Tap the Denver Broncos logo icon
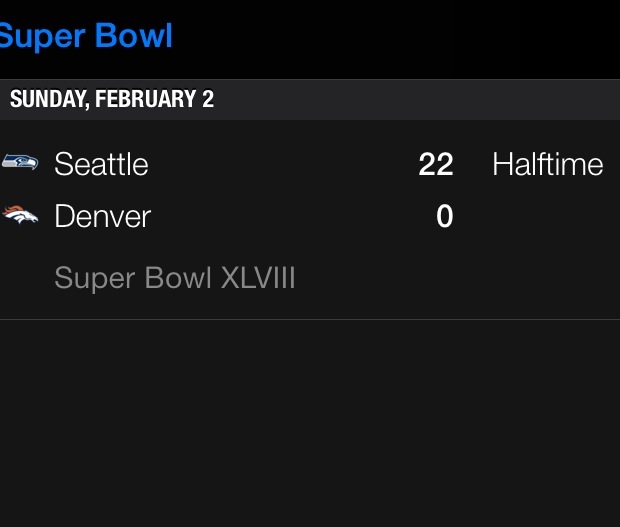This screenshot has height=527, width=620. (x=20, y=214)
